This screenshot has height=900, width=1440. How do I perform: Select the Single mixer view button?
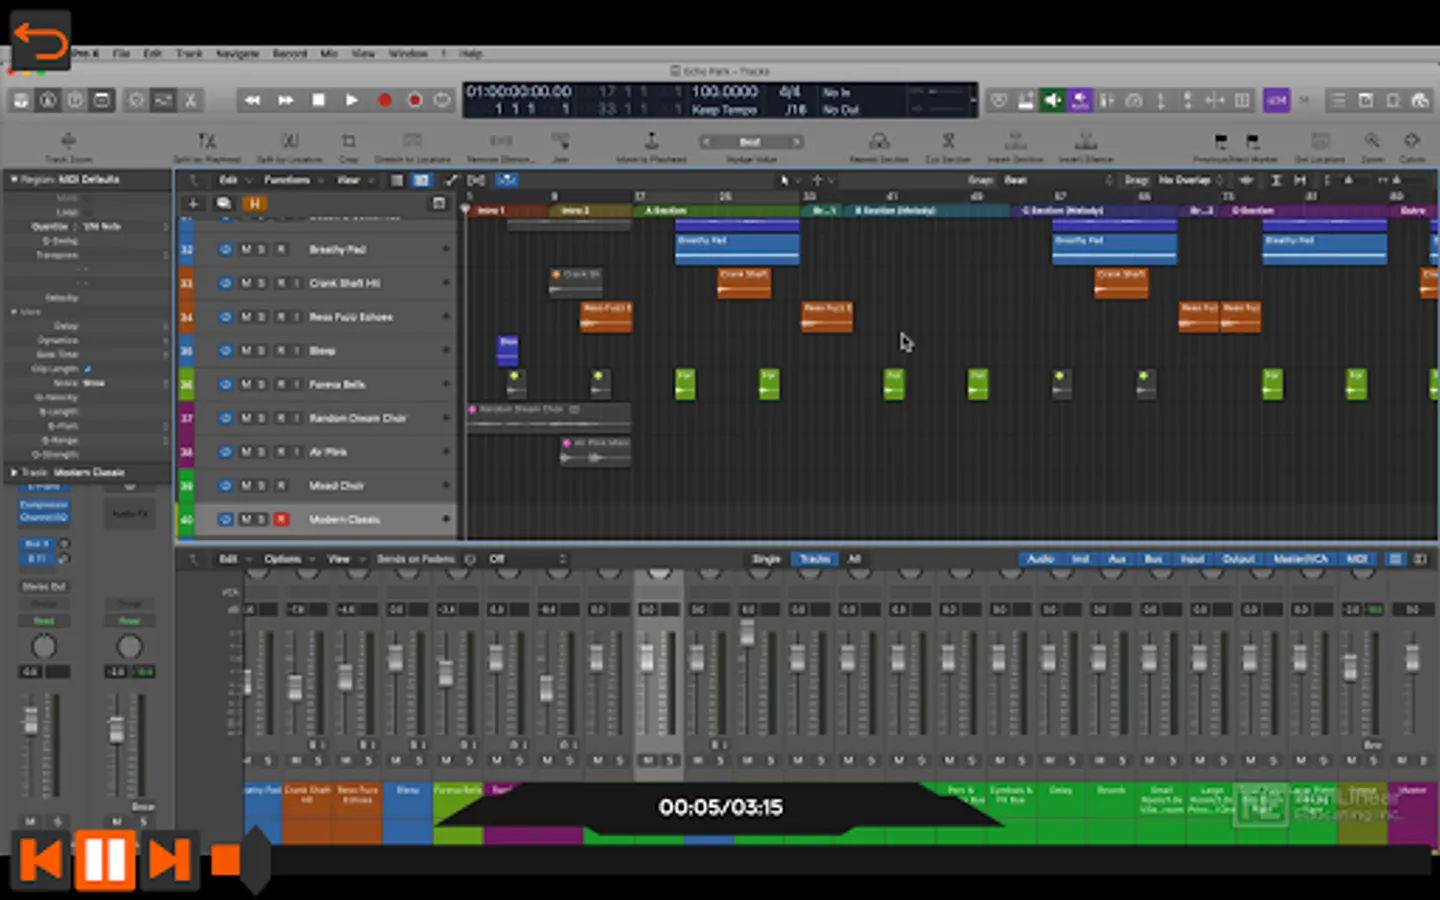coord(766,559)
